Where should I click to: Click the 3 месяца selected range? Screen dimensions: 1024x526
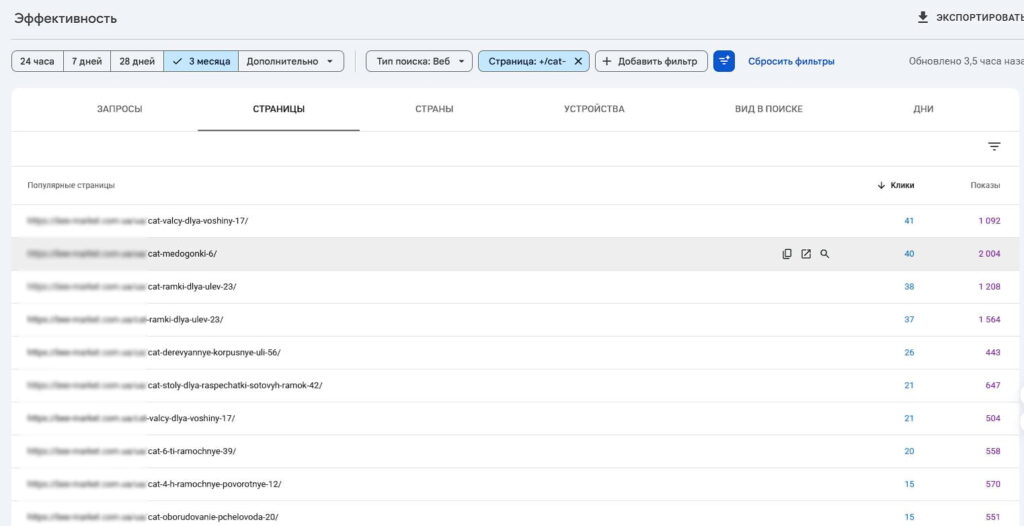point(201,61)
